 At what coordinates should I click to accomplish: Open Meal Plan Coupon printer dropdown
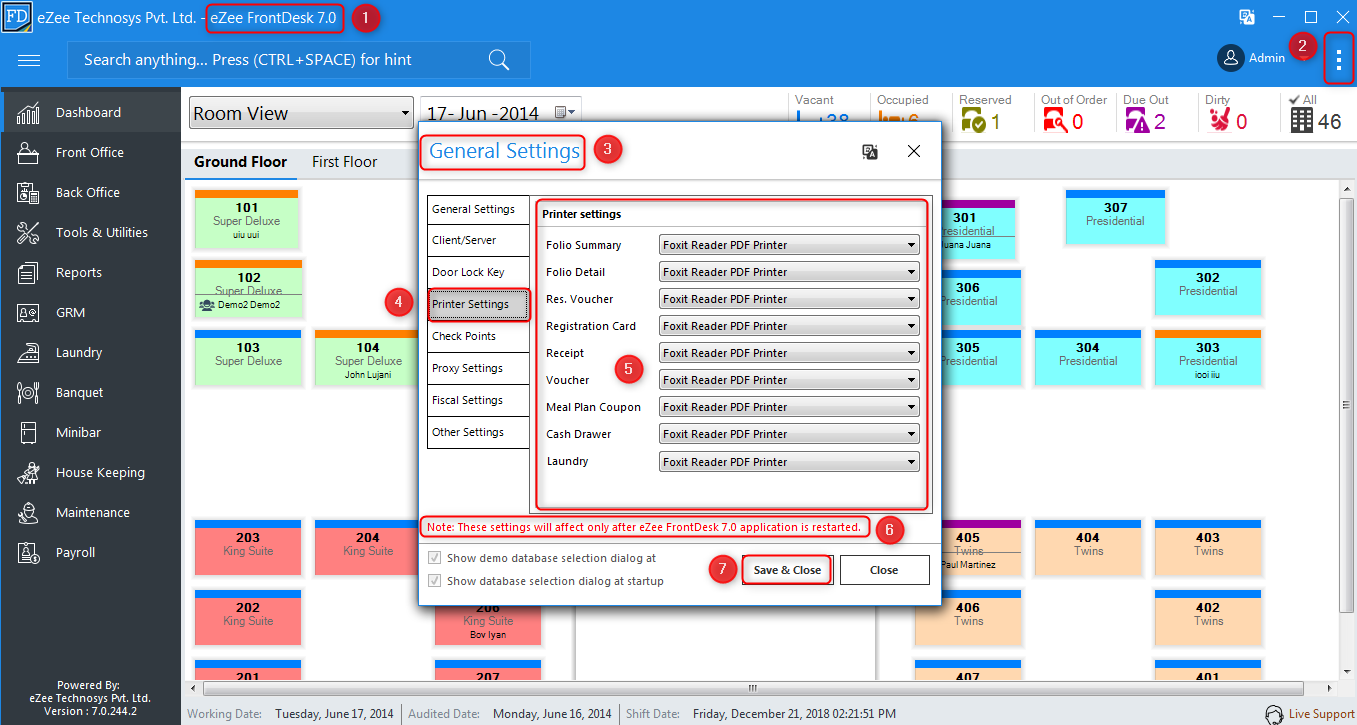coord(789,407)
